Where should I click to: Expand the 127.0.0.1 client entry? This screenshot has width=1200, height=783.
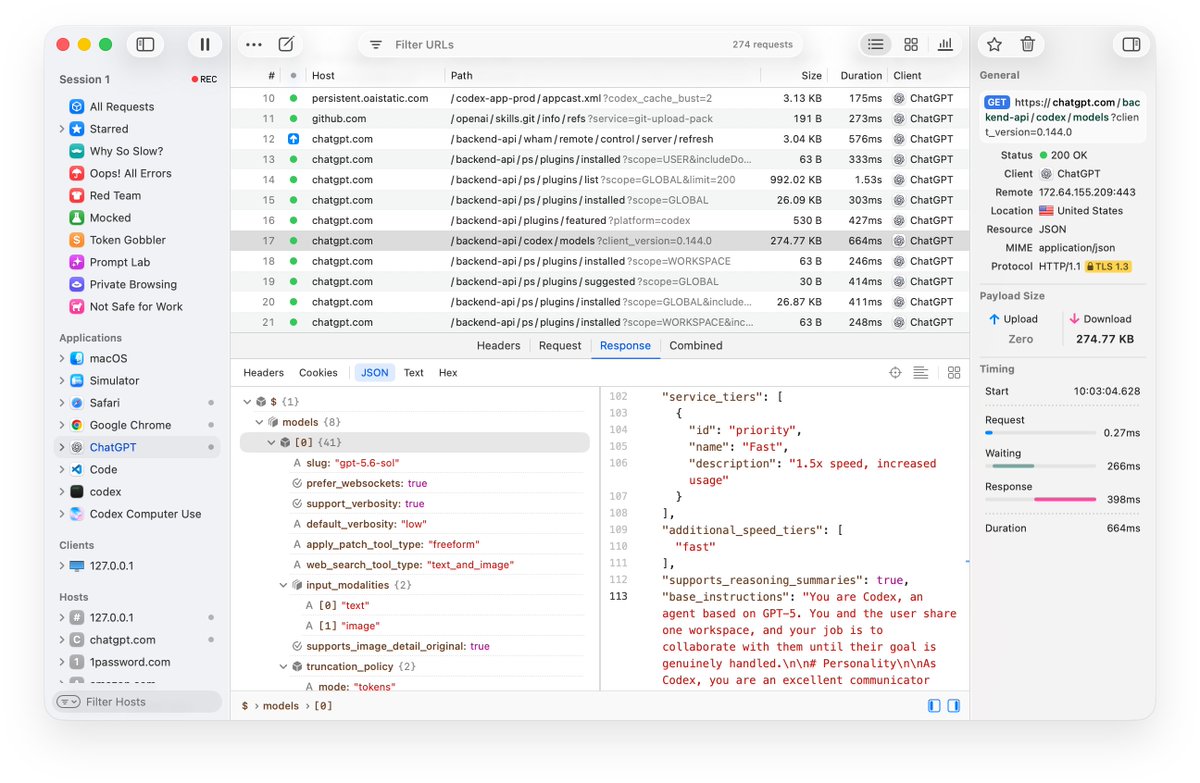(x=62, y=566)
